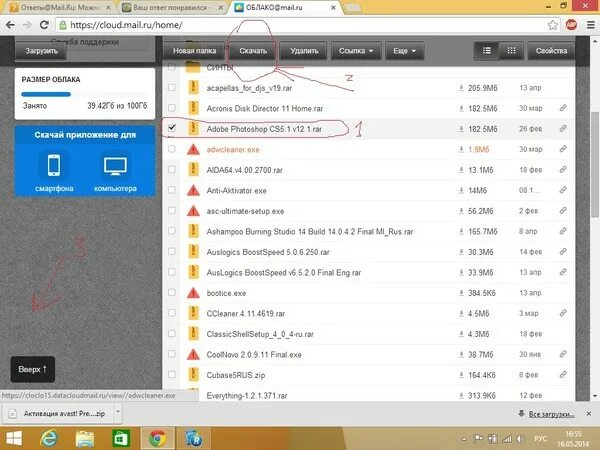Click warning icon of Anti-Aktivator.exe
Screen dimensions: 600x450
coord(193,190)
